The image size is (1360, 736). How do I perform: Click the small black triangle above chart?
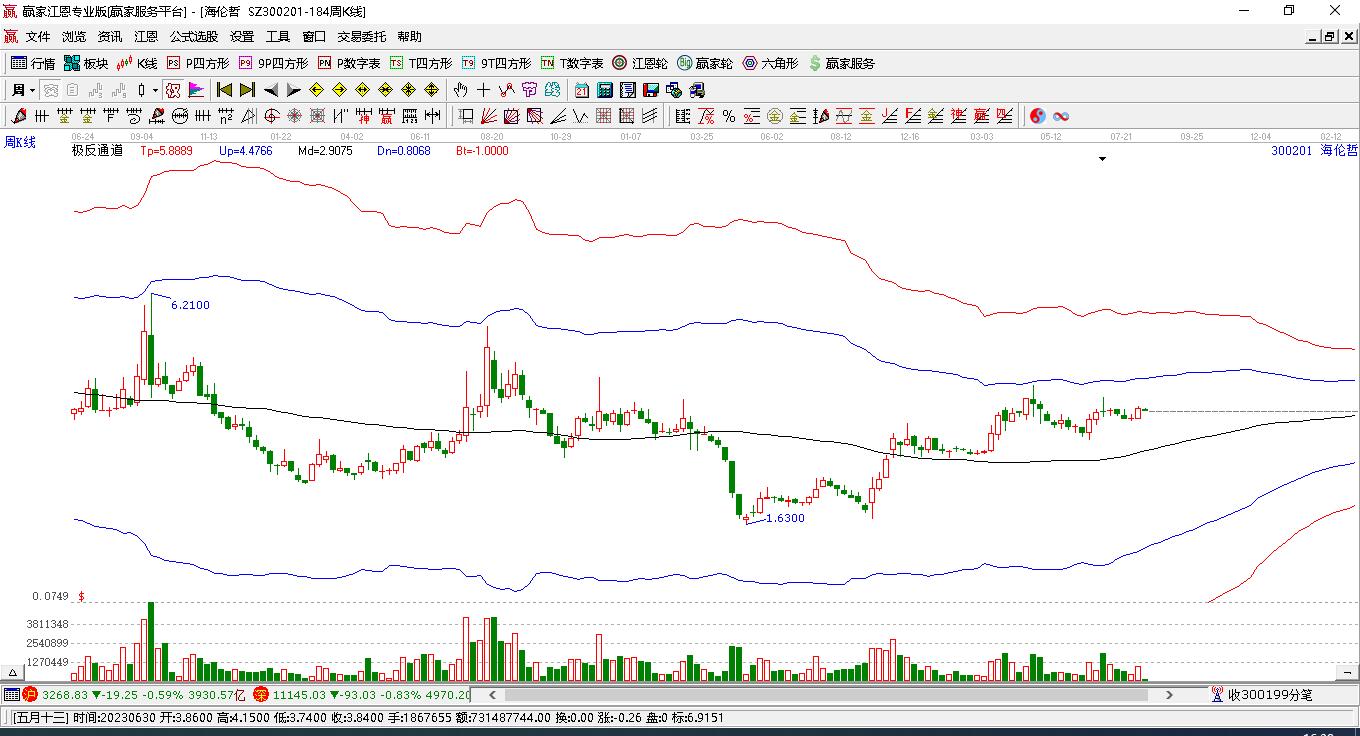coord(1102,159)
